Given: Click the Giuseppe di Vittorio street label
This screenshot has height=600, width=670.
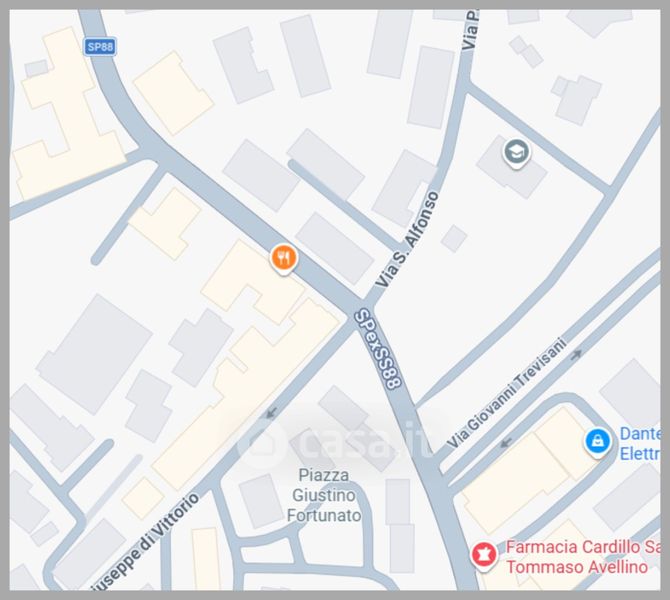Looking at the screenshot, I should point(144,543).
